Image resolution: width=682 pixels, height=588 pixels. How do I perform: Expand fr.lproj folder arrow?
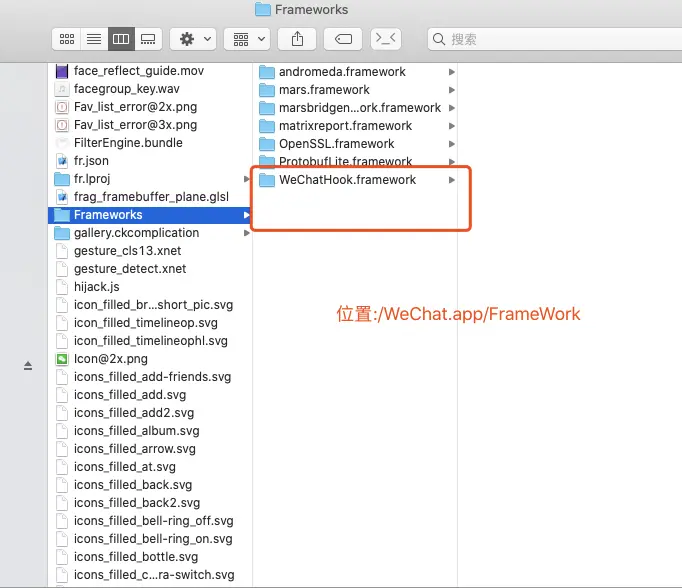pyautogui.click(x=246, y=179)
